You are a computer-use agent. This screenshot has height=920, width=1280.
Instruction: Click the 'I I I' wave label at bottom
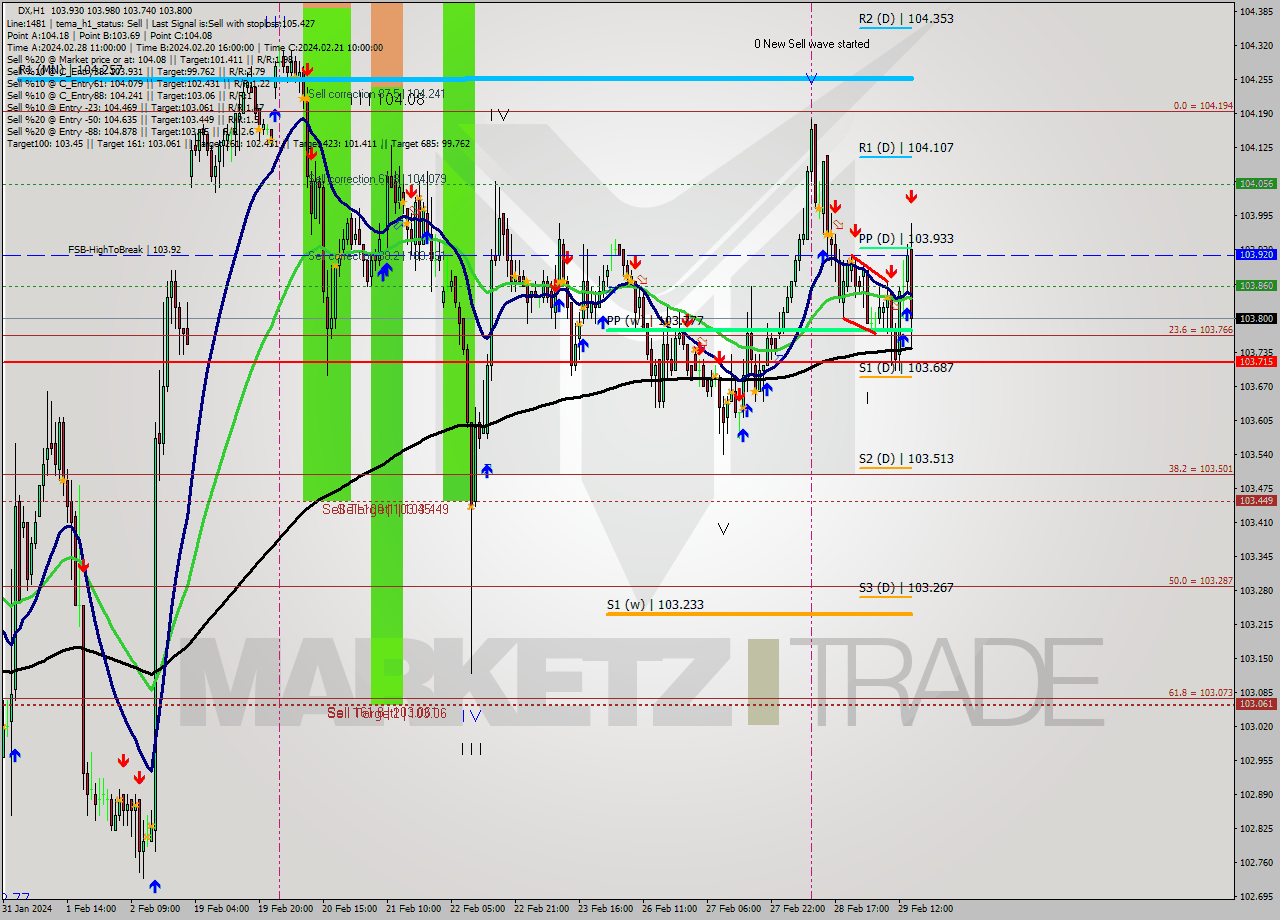[x=471, y=748]
